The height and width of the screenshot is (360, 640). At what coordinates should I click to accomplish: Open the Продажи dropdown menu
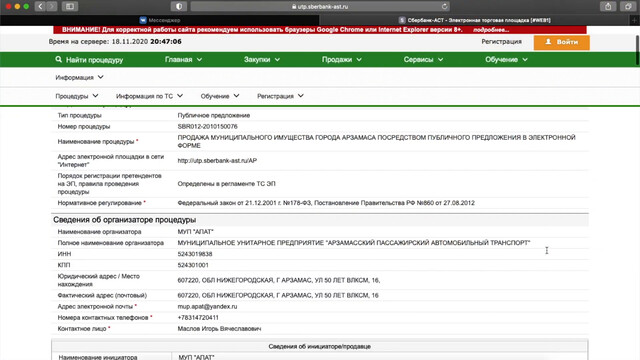(341, 60)
